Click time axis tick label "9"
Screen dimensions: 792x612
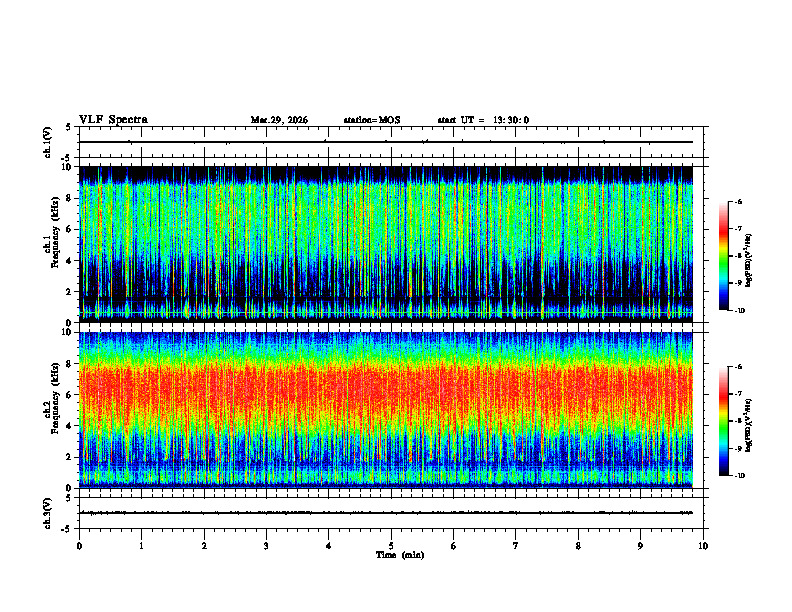tap(640, 546)
